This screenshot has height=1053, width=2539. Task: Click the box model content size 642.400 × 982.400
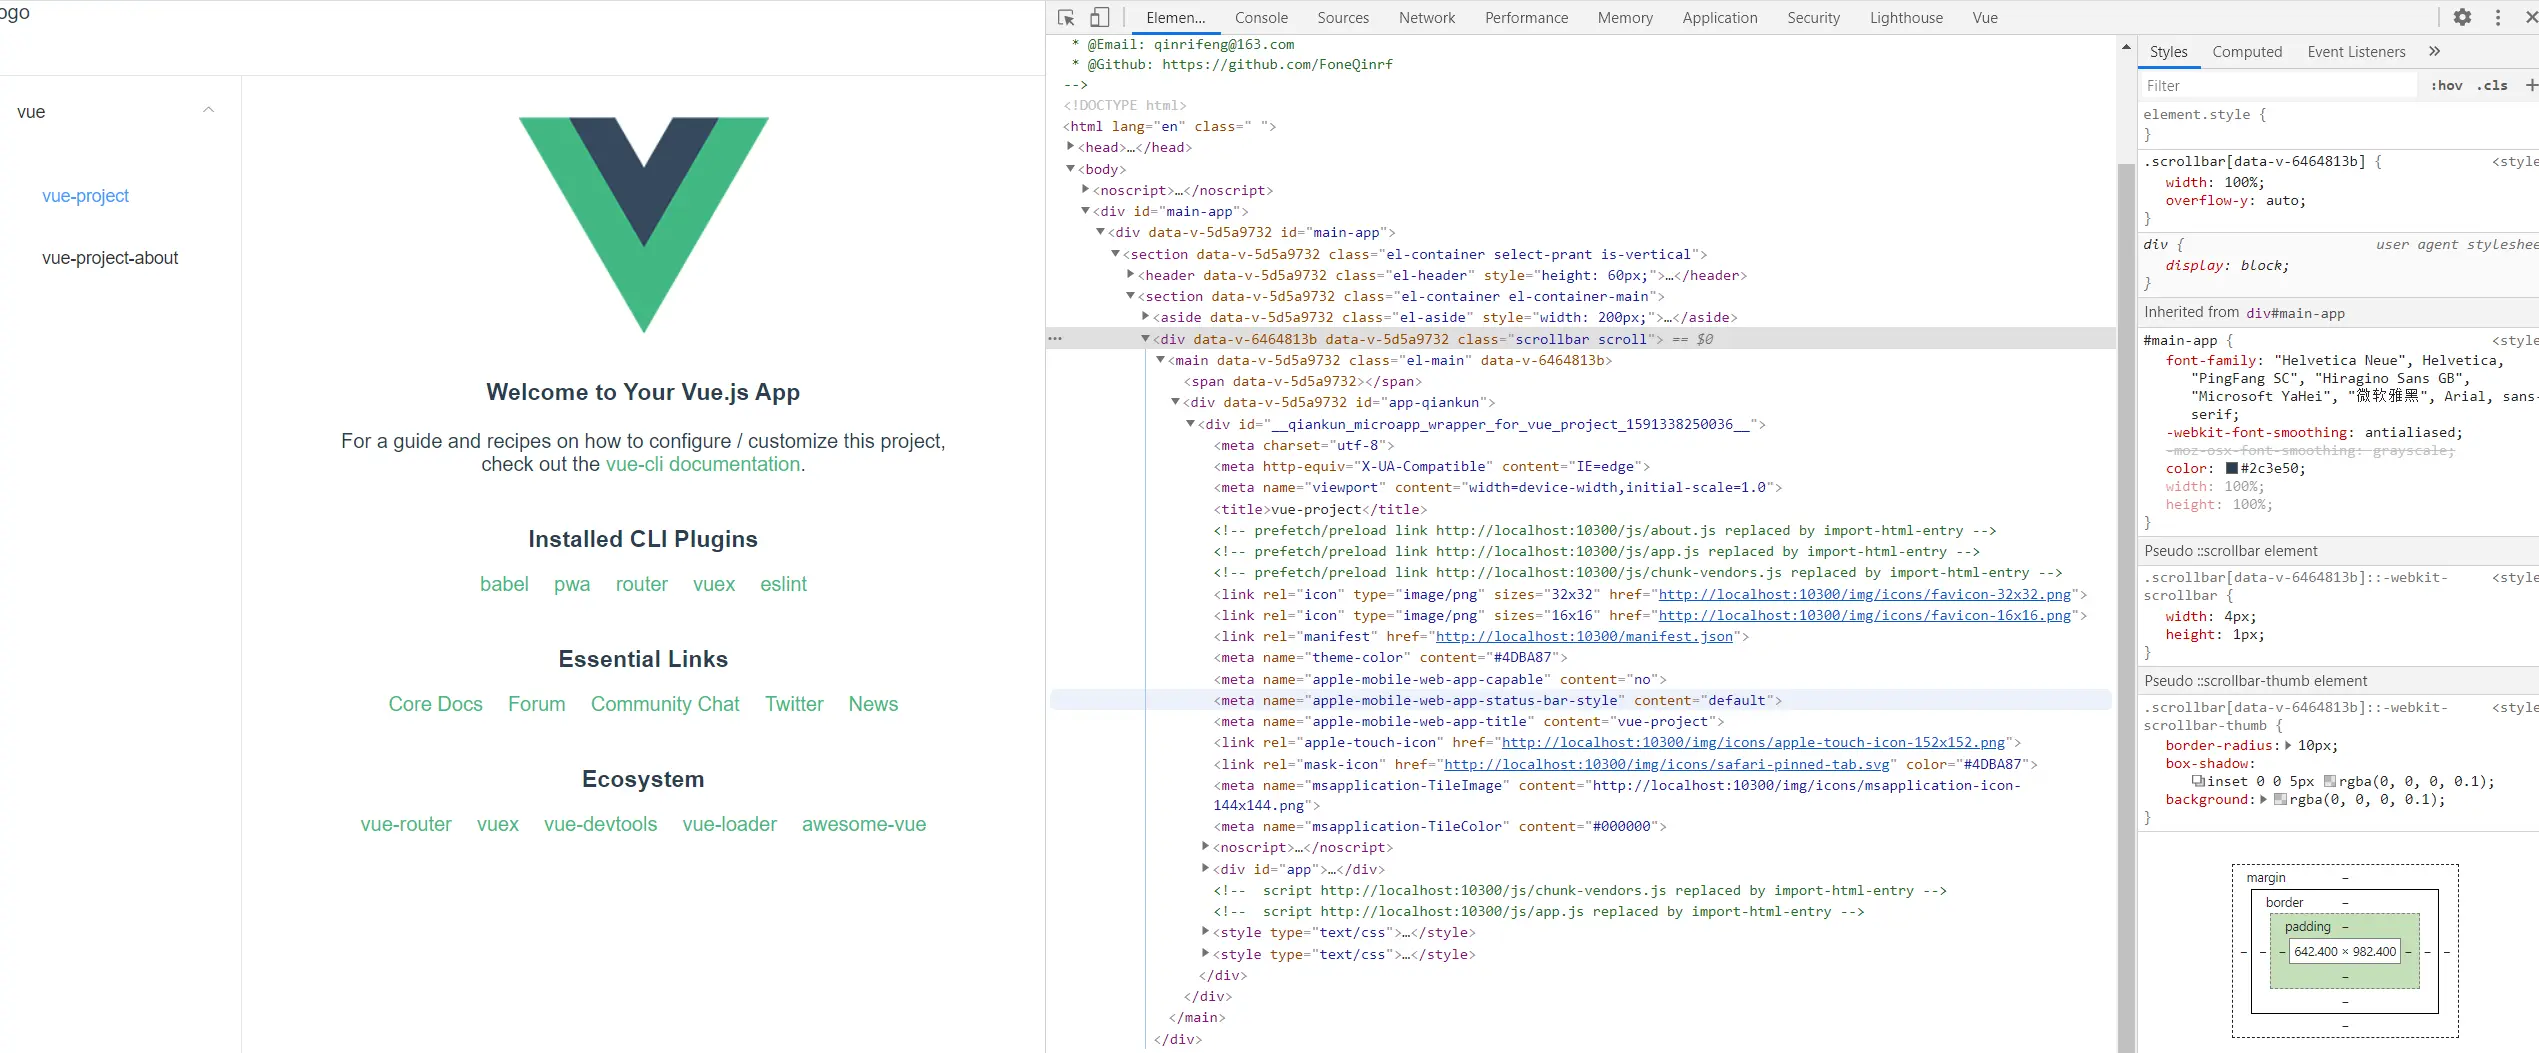[2345, 951]
